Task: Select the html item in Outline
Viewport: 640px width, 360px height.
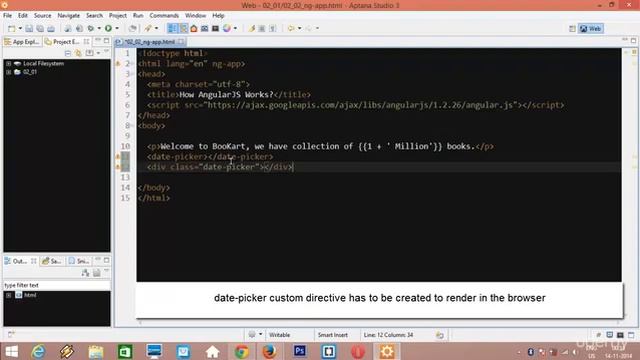Action: point(30,295)
